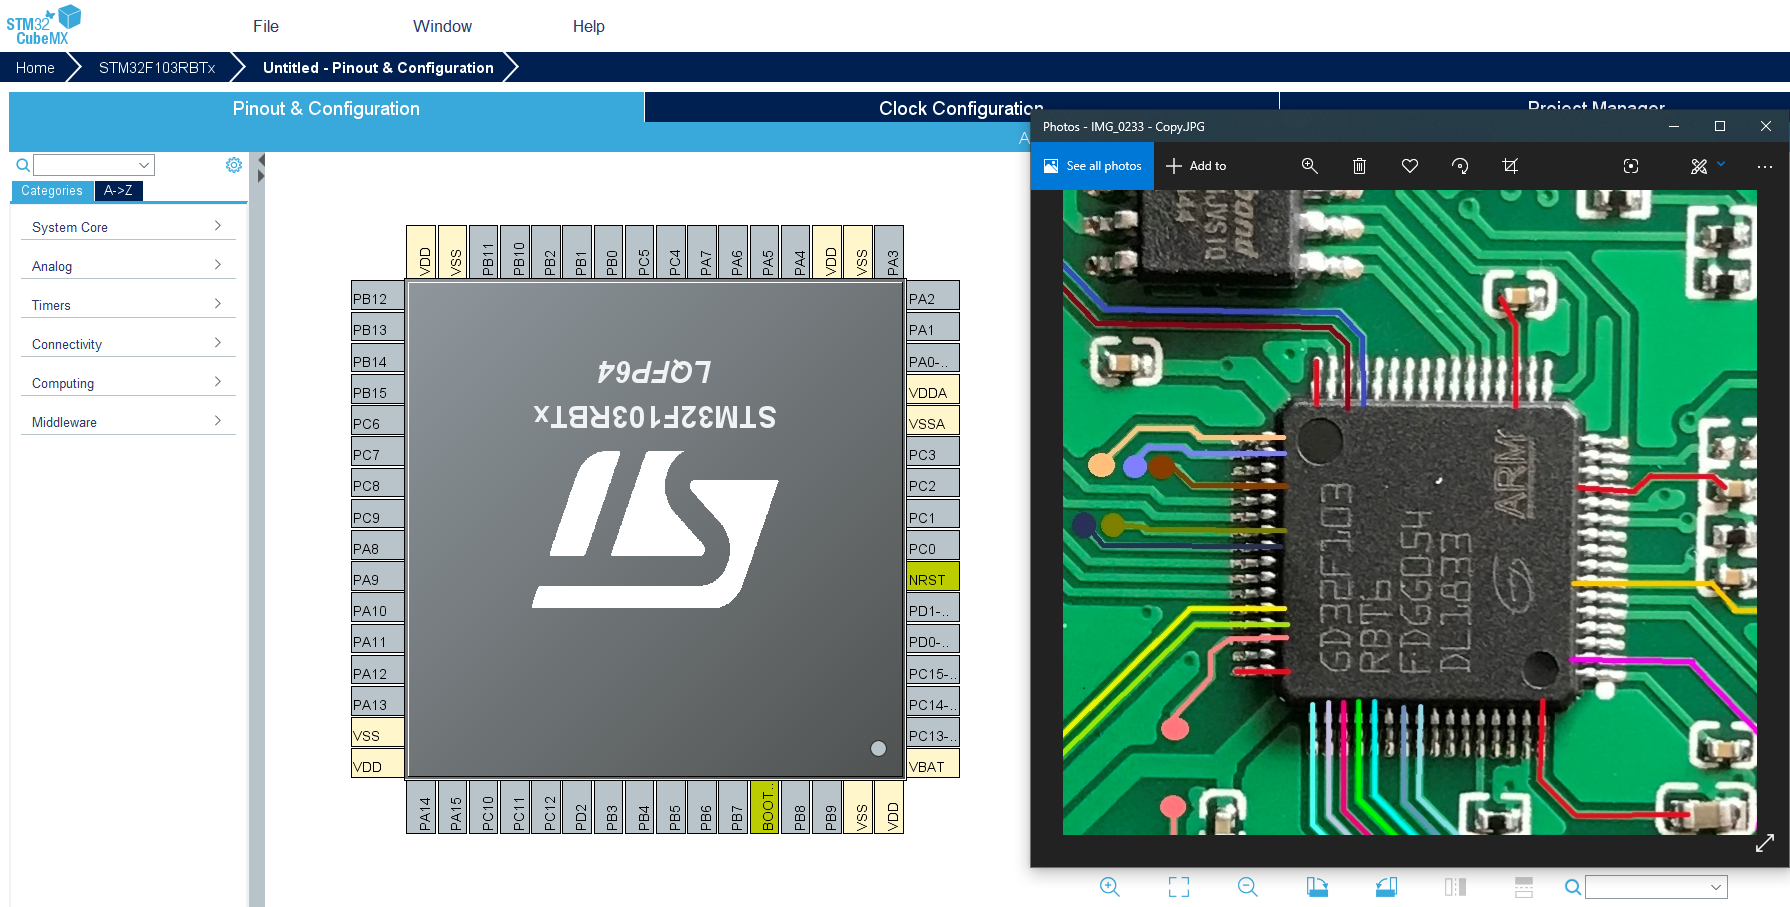Screen dimensions: 1790x907
Task: Open the gear settings in categories panel
Action: click(234, 165)
